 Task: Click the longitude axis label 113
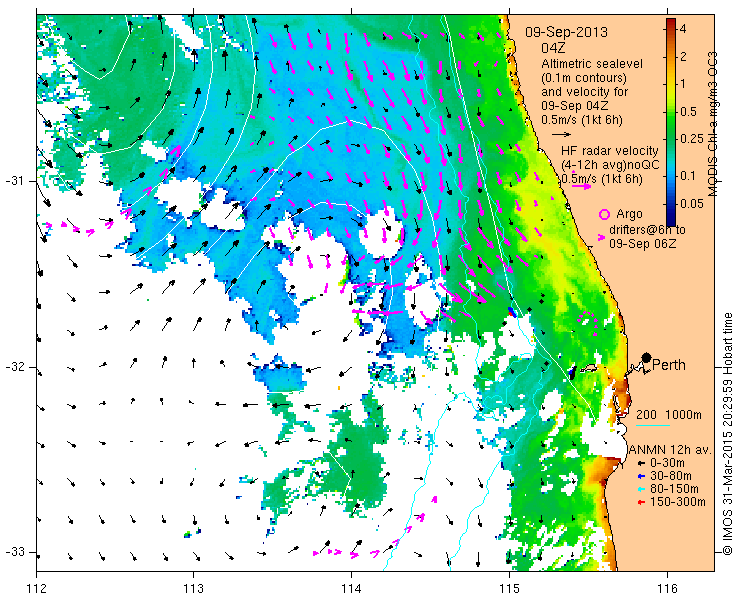click(x=193, y=589)
